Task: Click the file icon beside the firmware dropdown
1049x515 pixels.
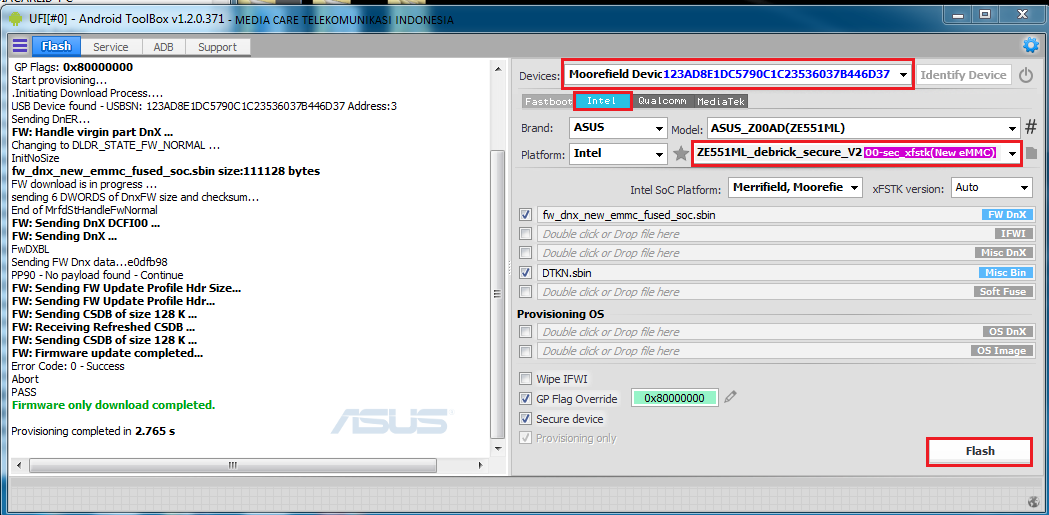Action: 1031,153
